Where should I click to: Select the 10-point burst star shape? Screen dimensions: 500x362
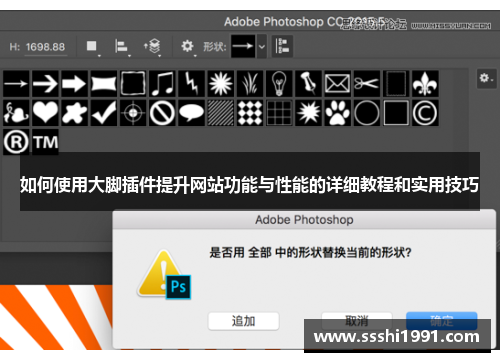point(308,113)
